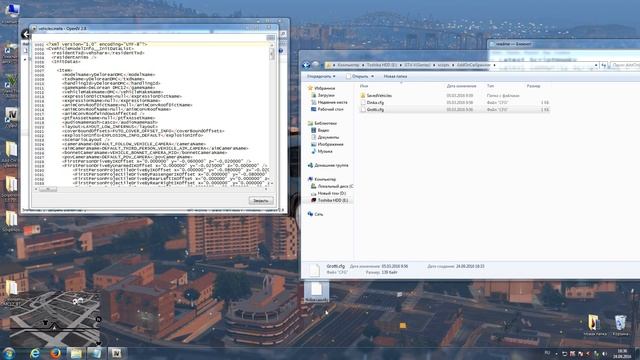Select the desktop file icon below the Explorer window
The height and width of the screenshot is (360, 640).
click(316, 291)
